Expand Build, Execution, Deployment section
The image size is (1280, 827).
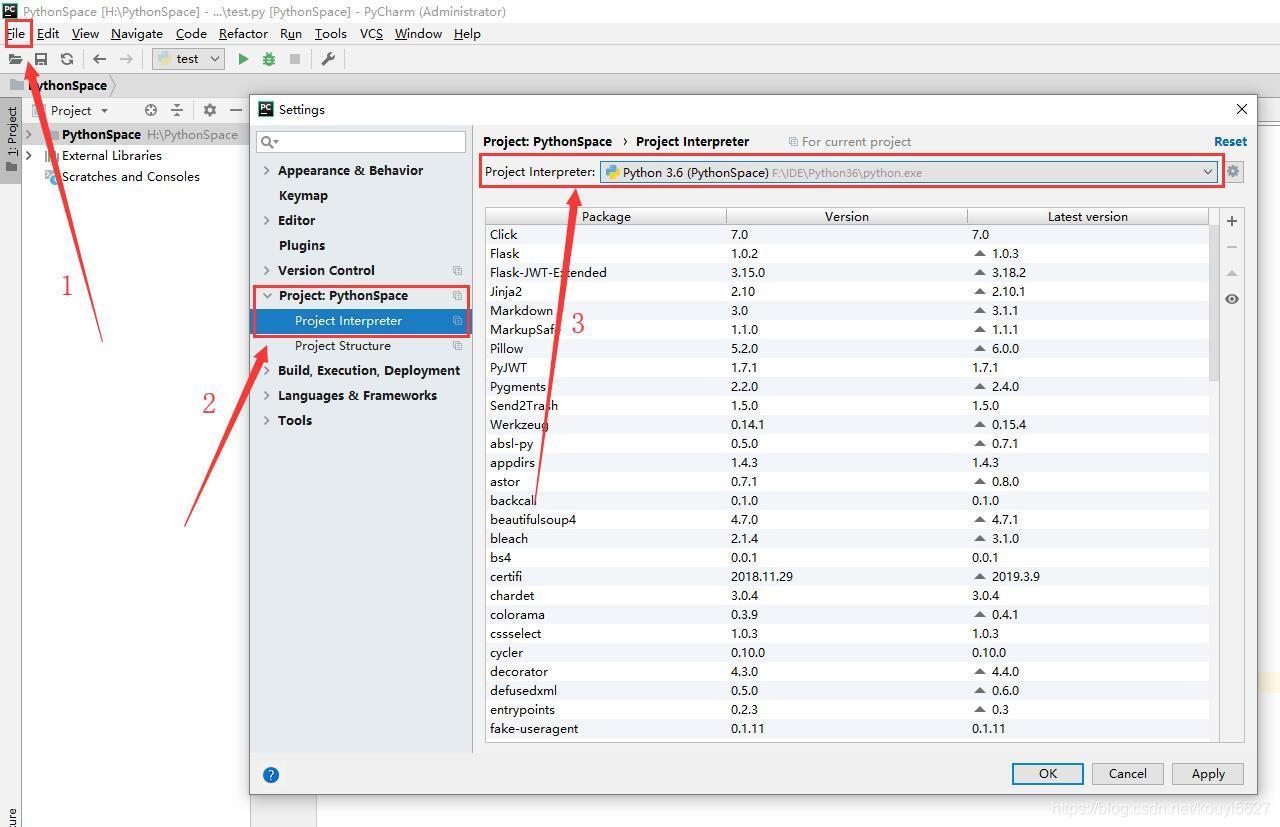pyautogui.click(x=267, y=371)
